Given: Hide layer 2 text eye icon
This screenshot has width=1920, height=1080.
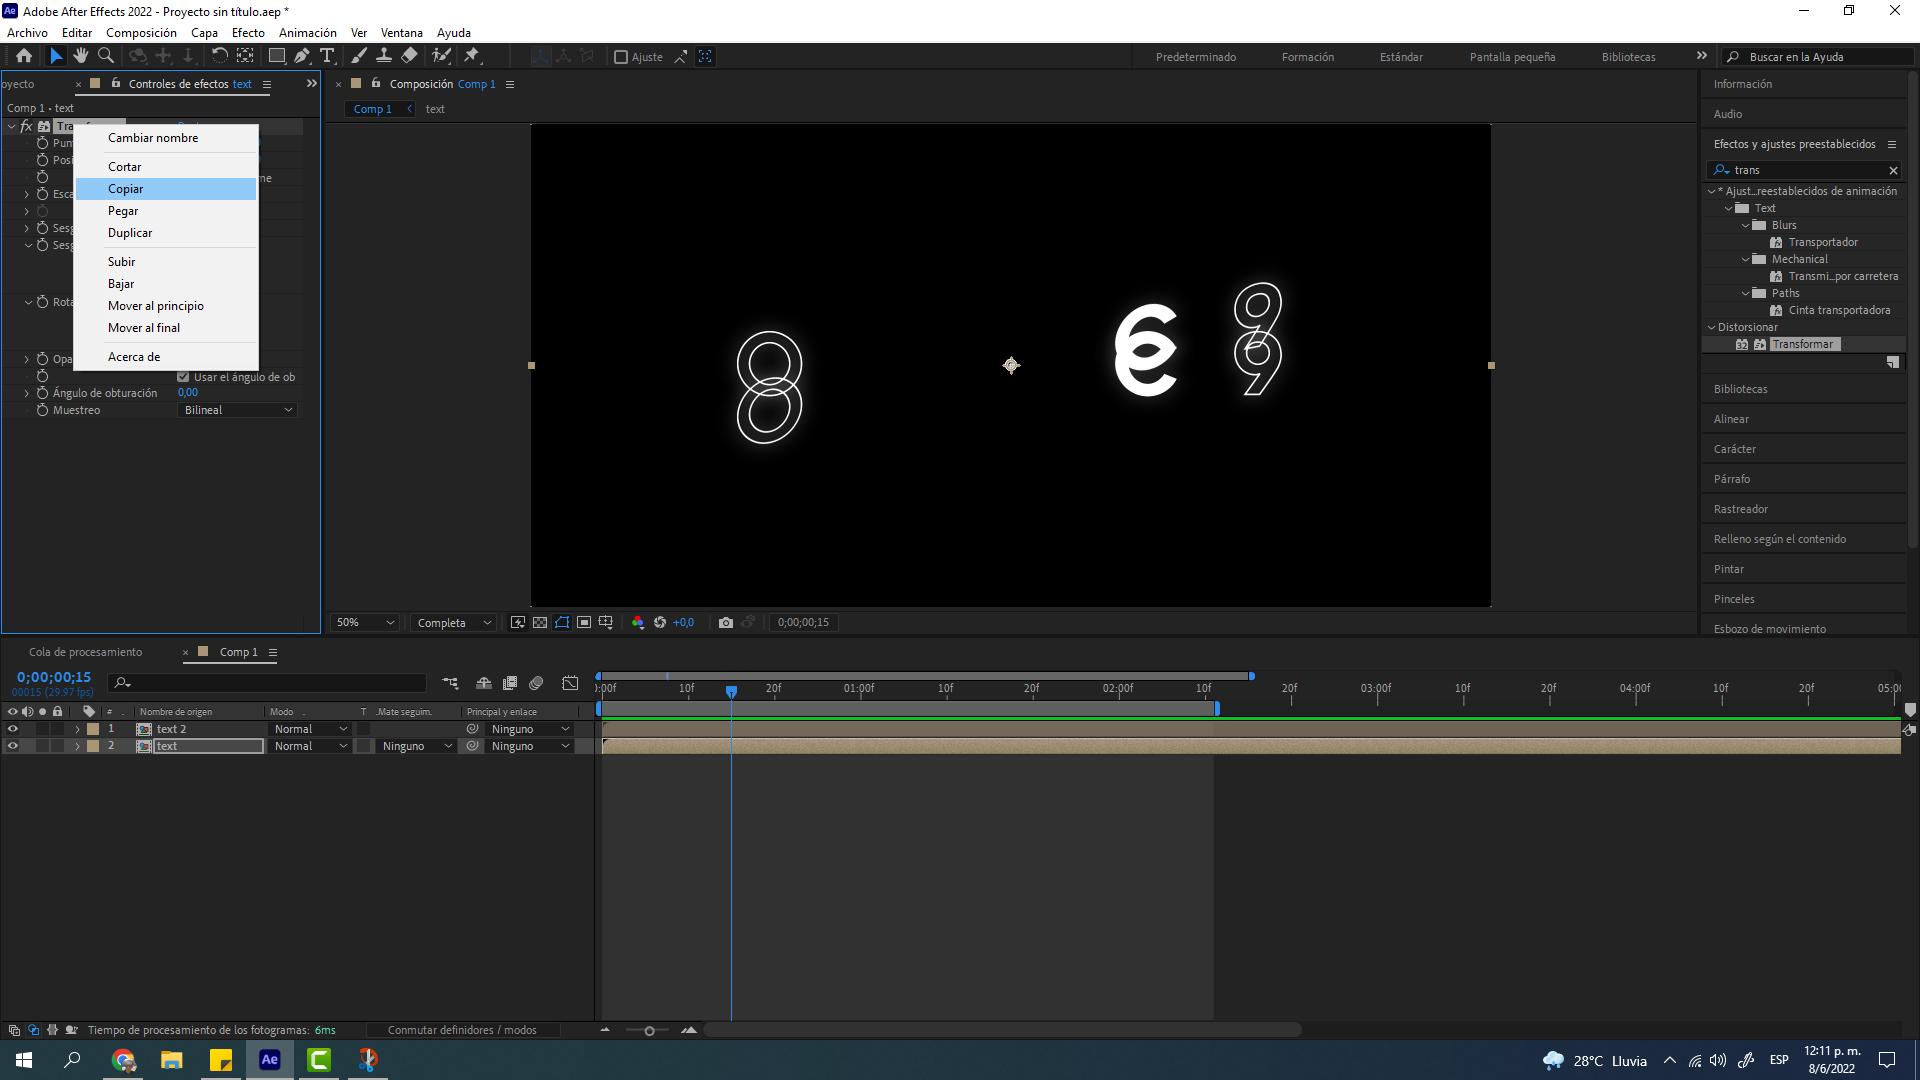Looking at the screenshot, I should pyautogui.click(x=13, y=746).
